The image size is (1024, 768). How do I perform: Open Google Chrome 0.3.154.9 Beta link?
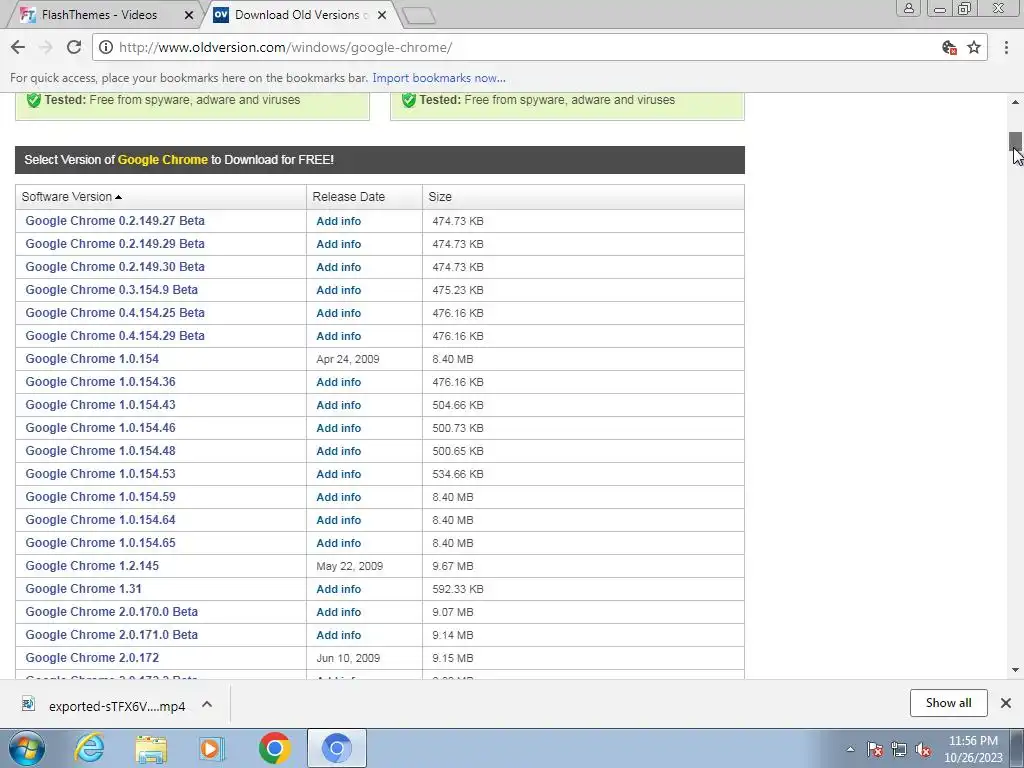(x=112, y=289)
